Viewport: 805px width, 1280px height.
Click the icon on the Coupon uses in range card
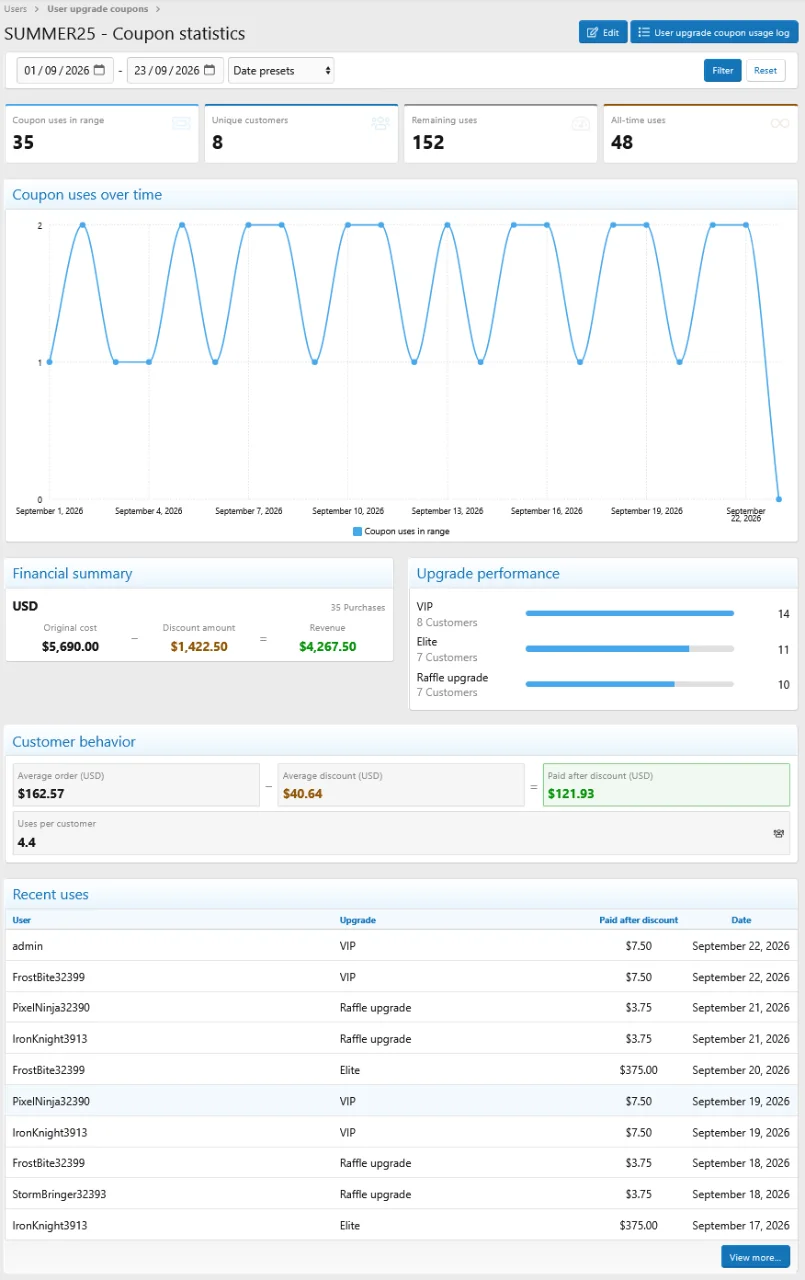[181, 123]
